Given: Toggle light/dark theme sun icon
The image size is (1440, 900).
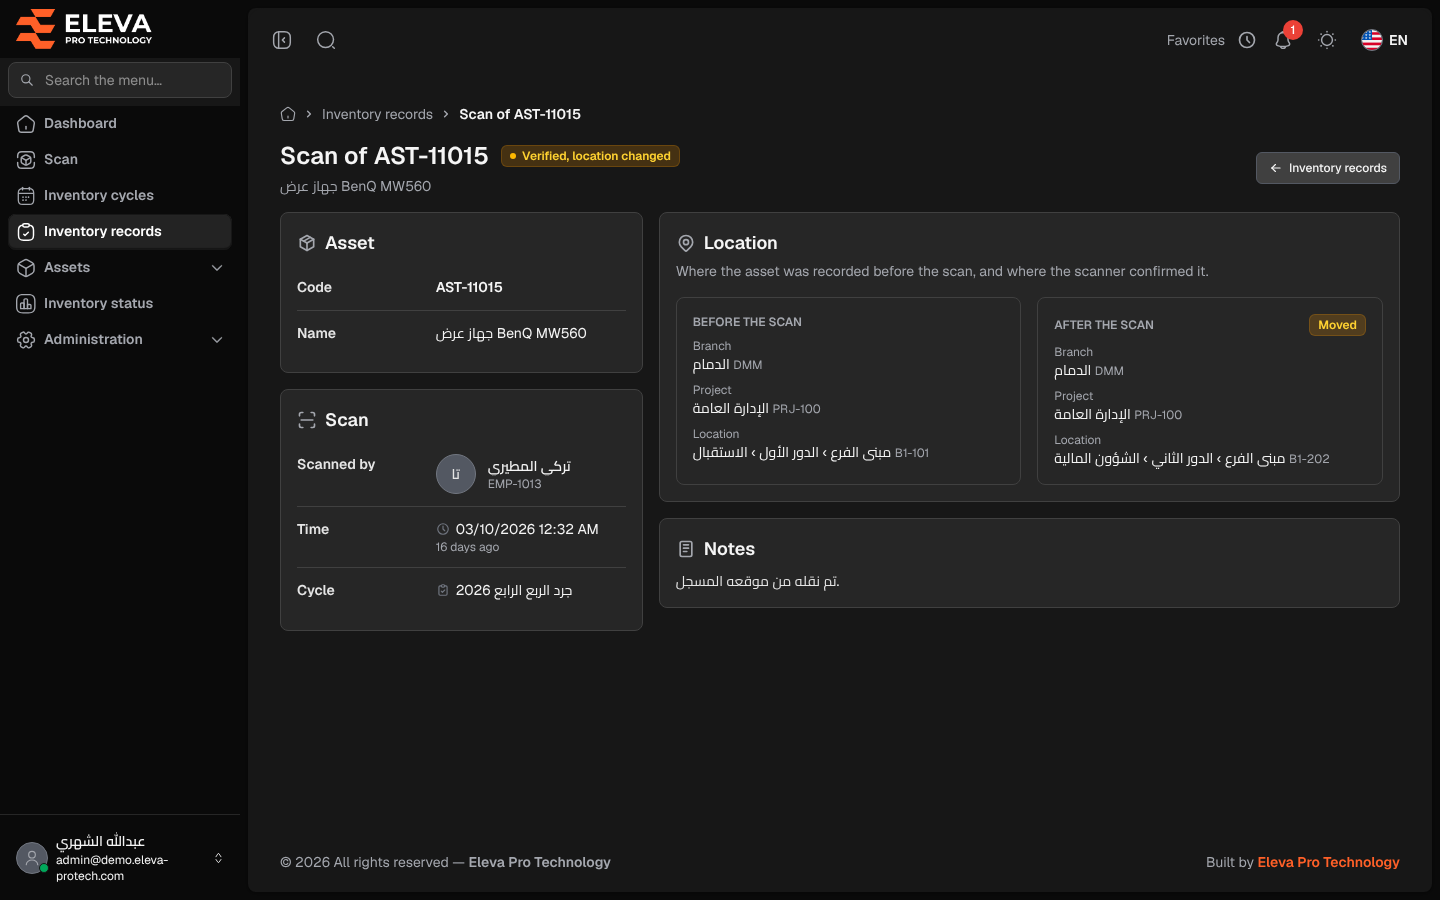Looking at the screenshot, I should pyautogui.click(x=1327, y=40).
